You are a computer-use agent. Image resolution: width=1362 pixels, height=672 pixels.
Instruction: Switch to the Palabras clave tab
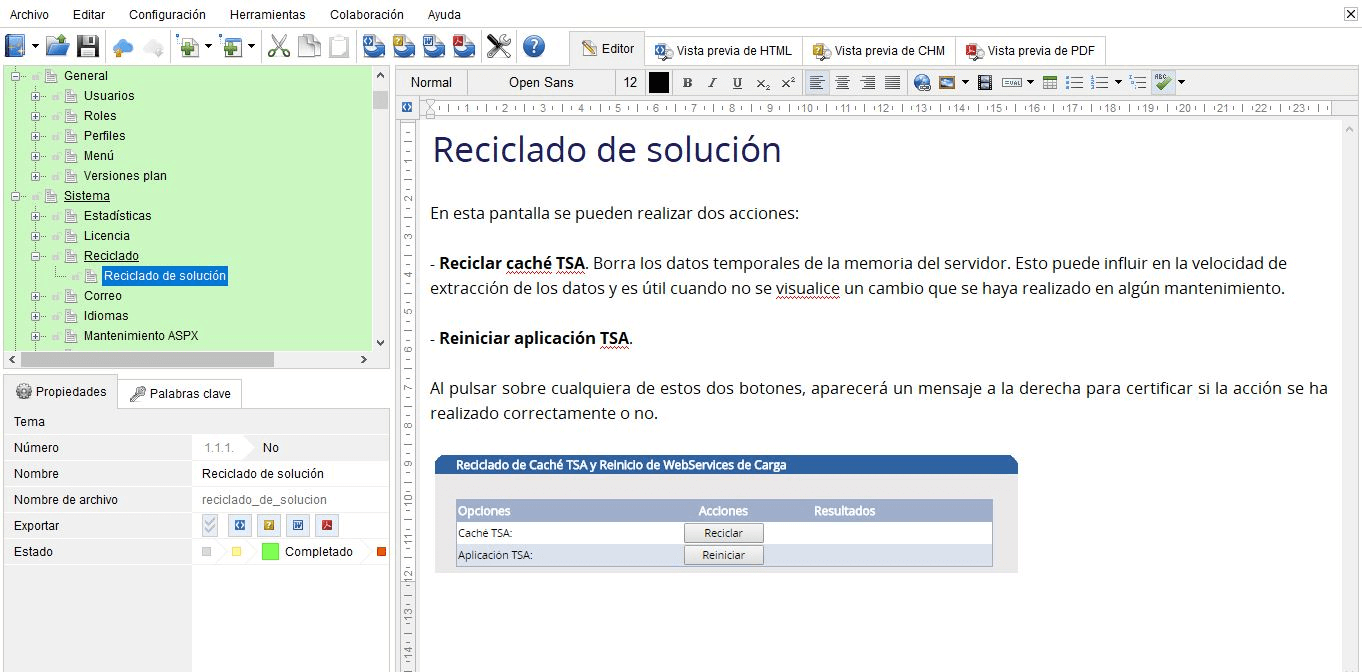coord(180,393)
